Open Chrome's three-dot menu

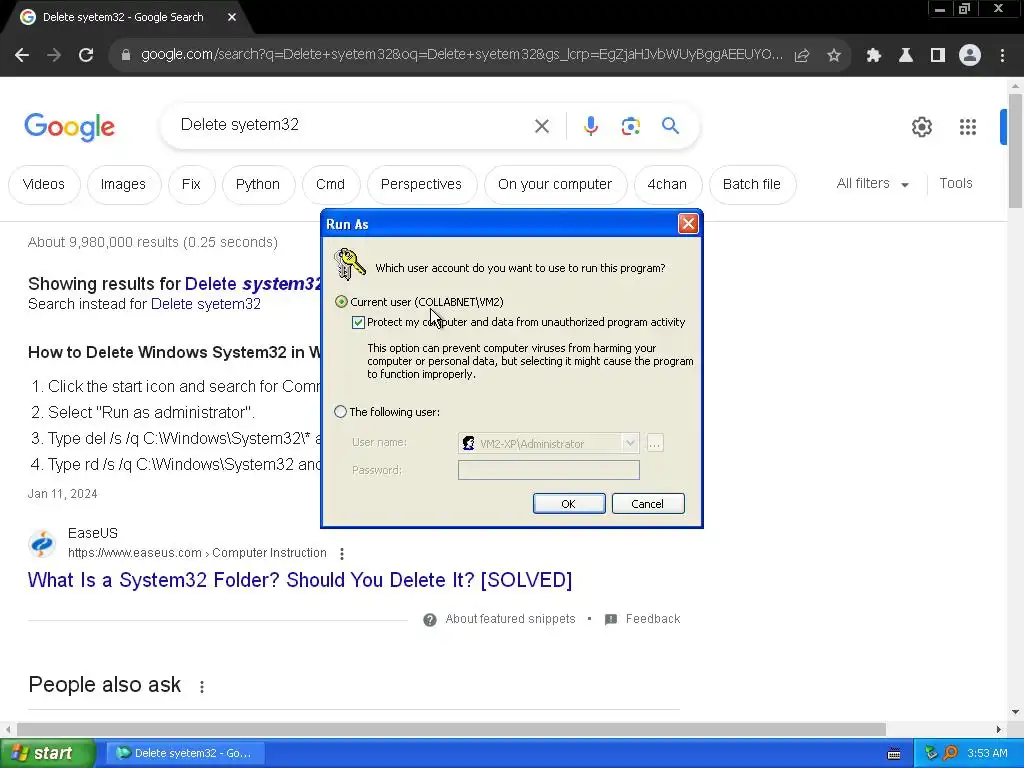pos(1002,56)
